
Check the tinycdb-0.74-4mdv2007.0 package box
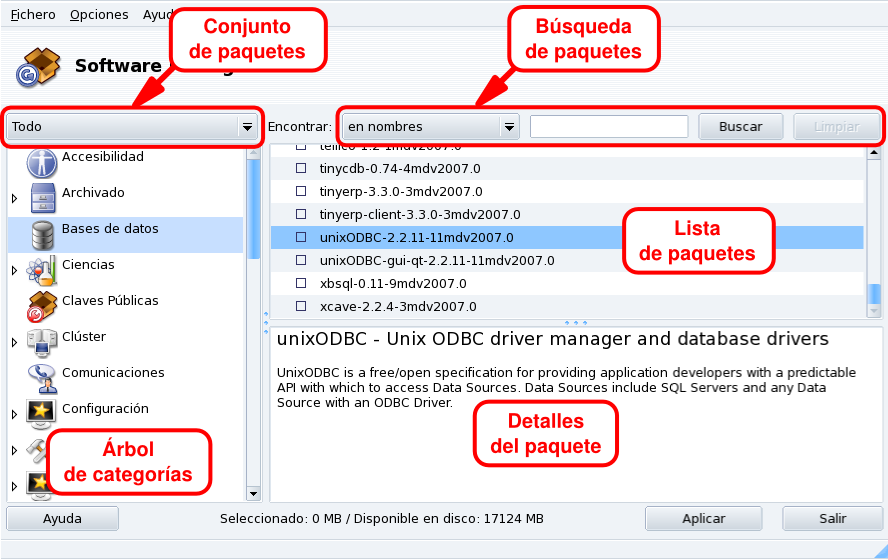pos(300,169)
